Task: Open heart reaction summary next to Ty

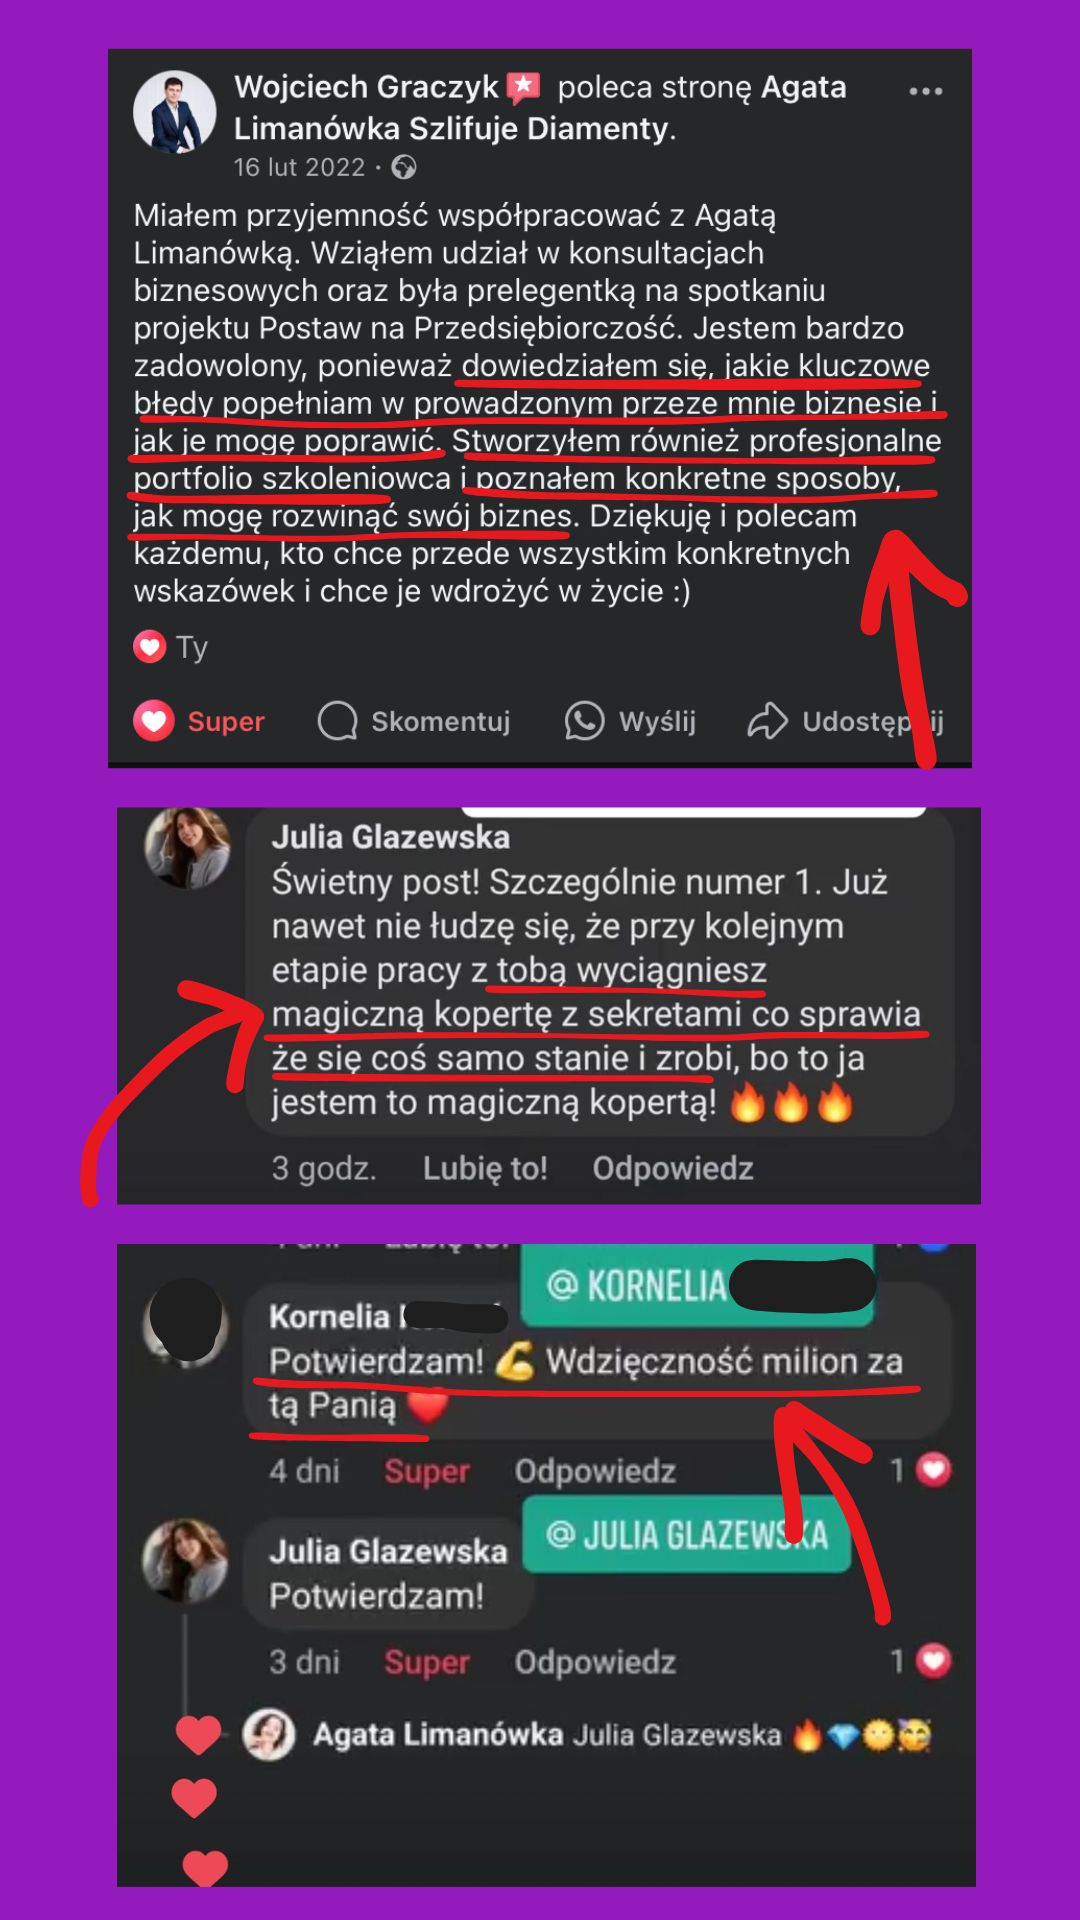Action: (150, 647)
